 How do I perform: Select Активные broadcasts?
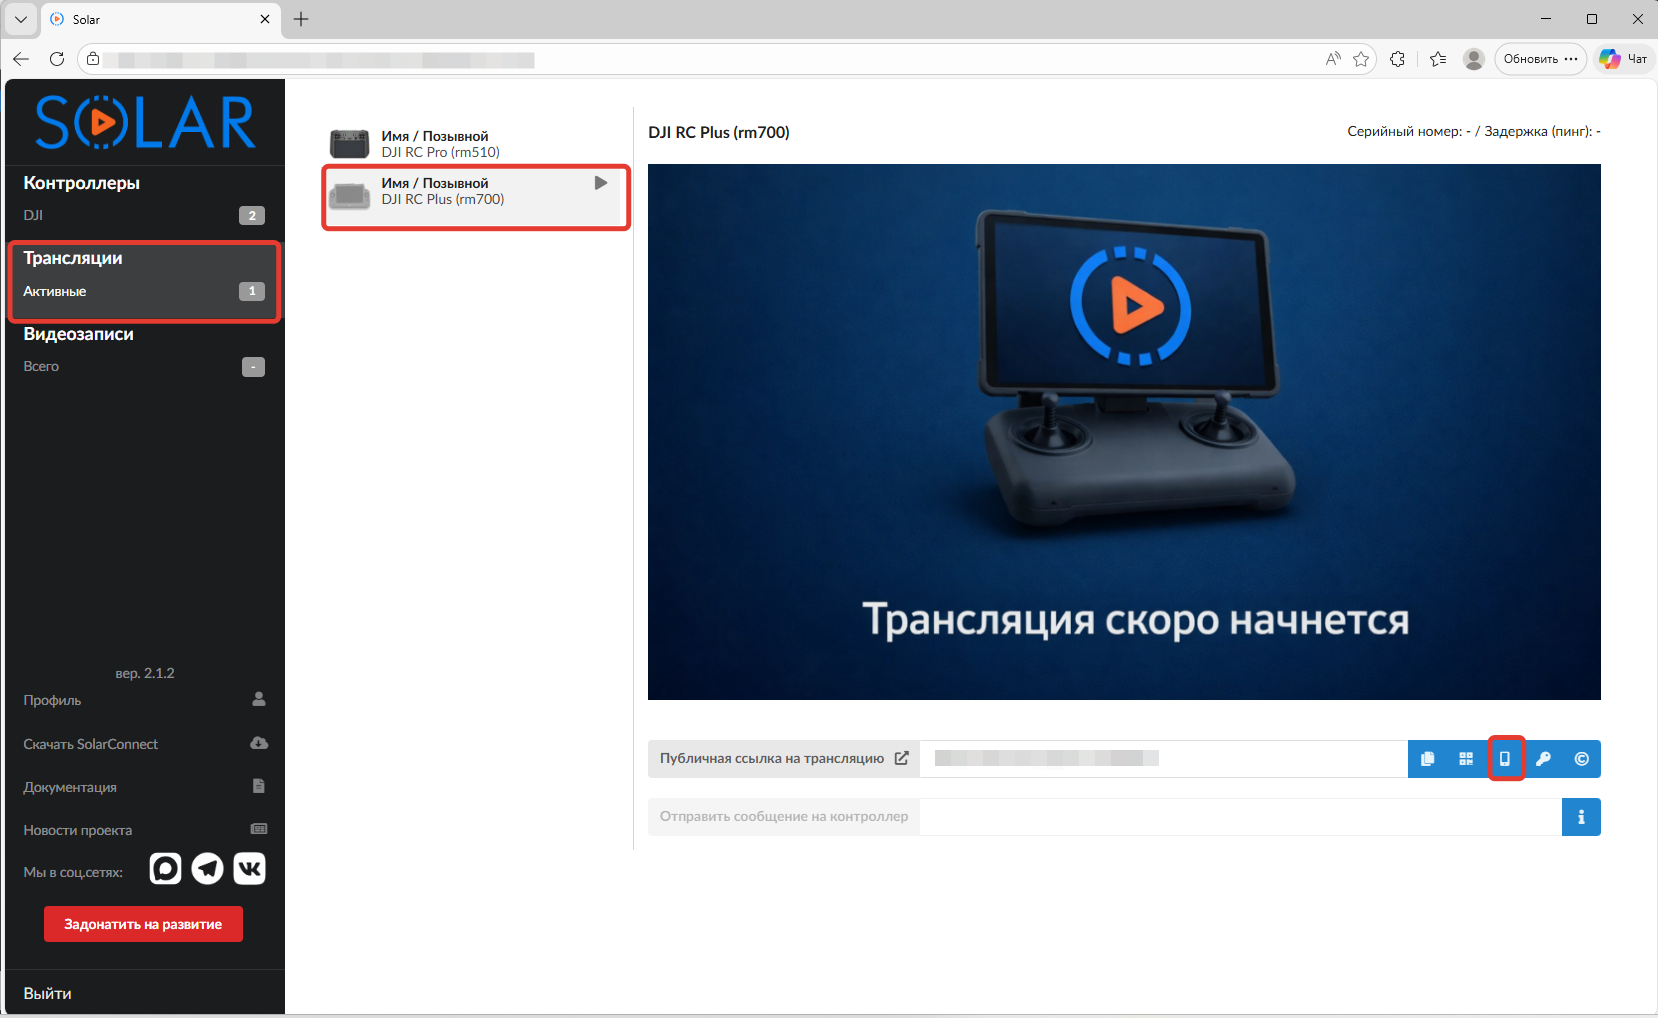[x=145, y=291]
